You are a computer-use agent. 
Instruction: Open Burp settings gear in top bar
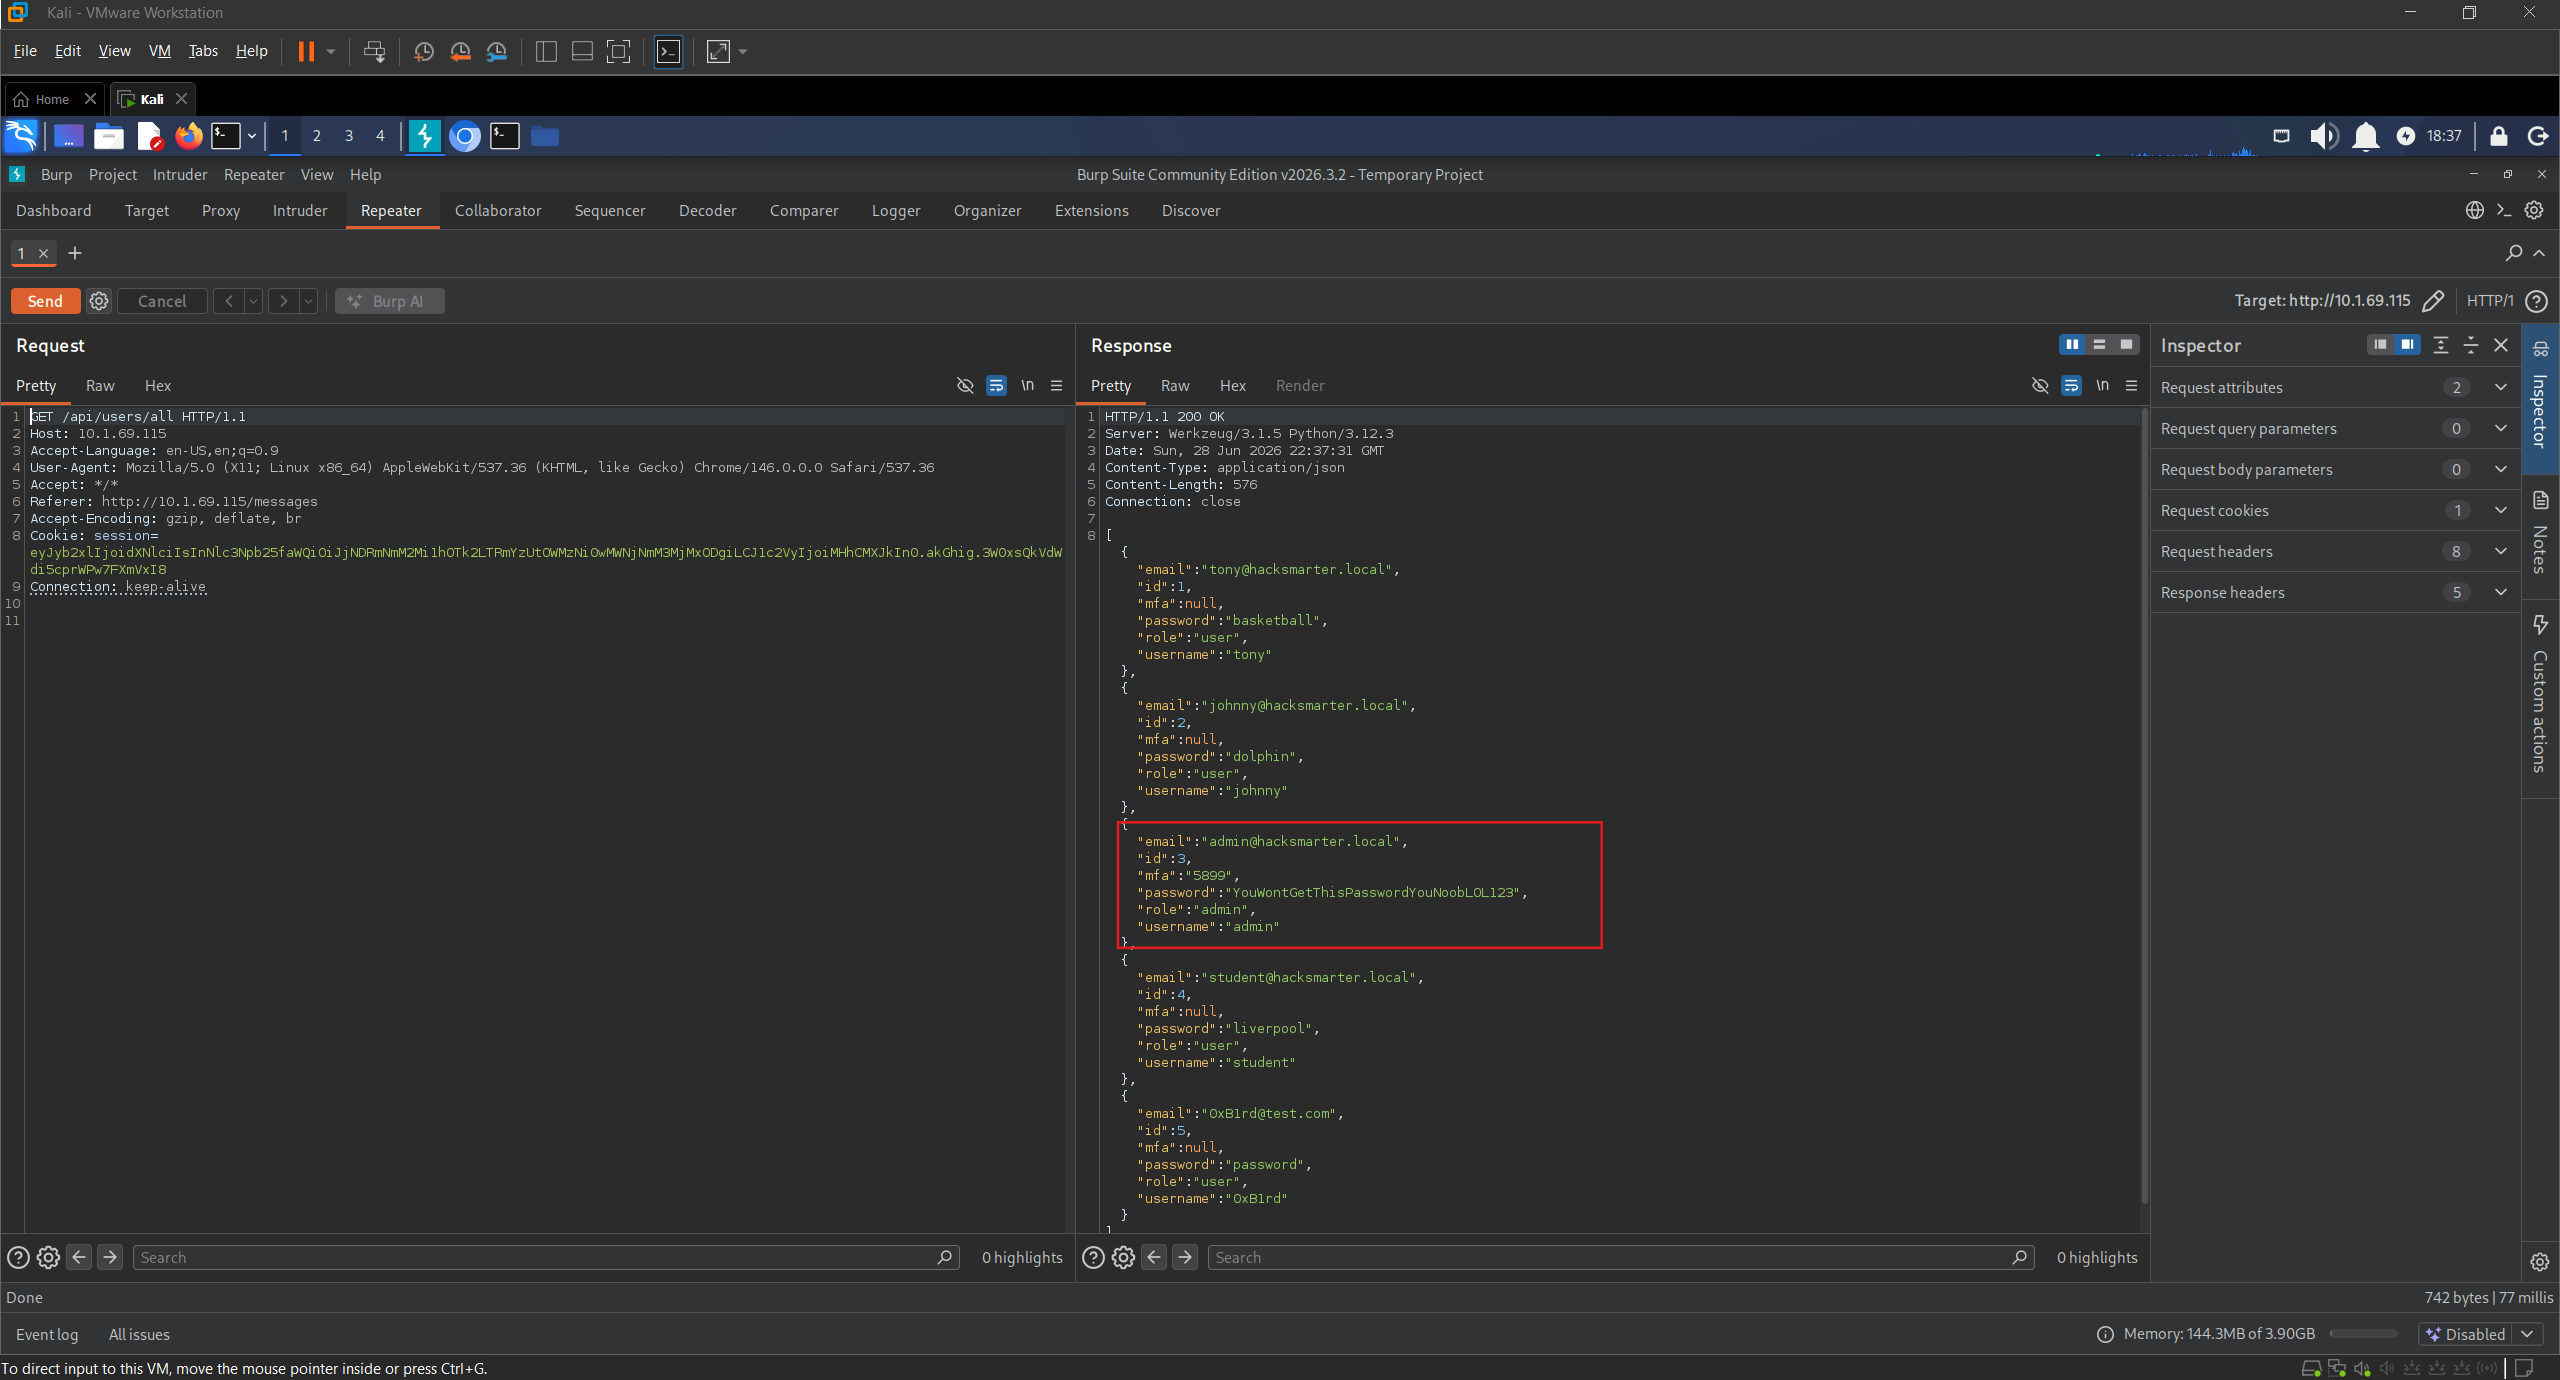(2534, 210)
